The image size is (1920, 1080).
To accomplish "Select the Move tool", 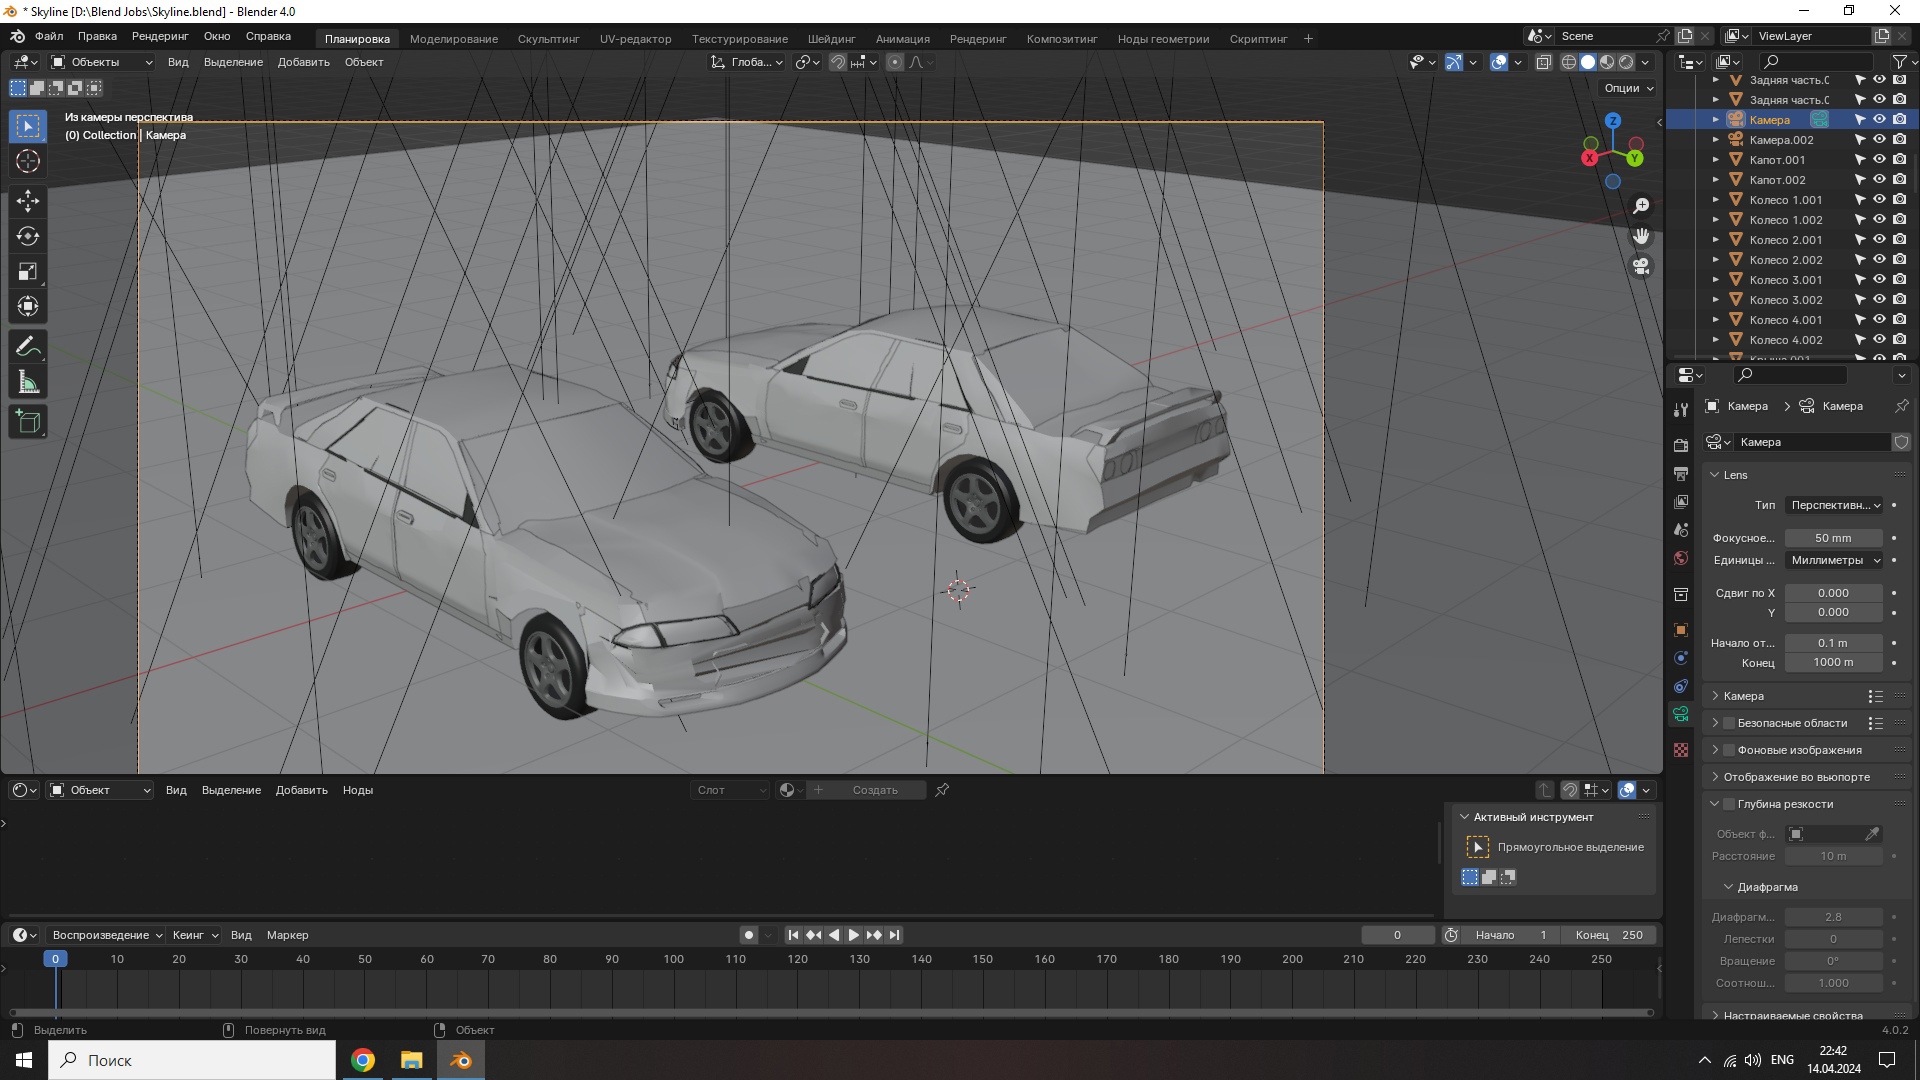I will click(x=28, y=200).
